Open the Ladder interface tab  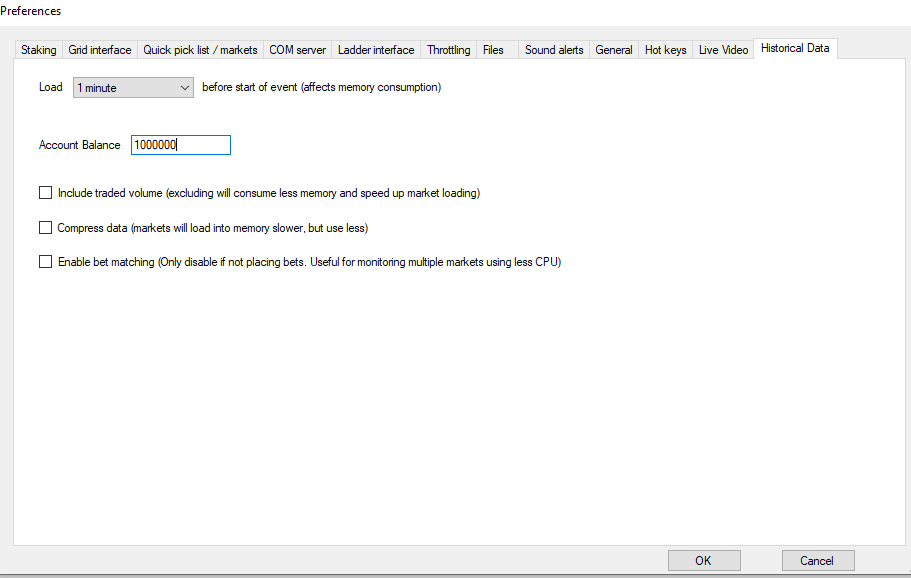[x=376, y=50]
